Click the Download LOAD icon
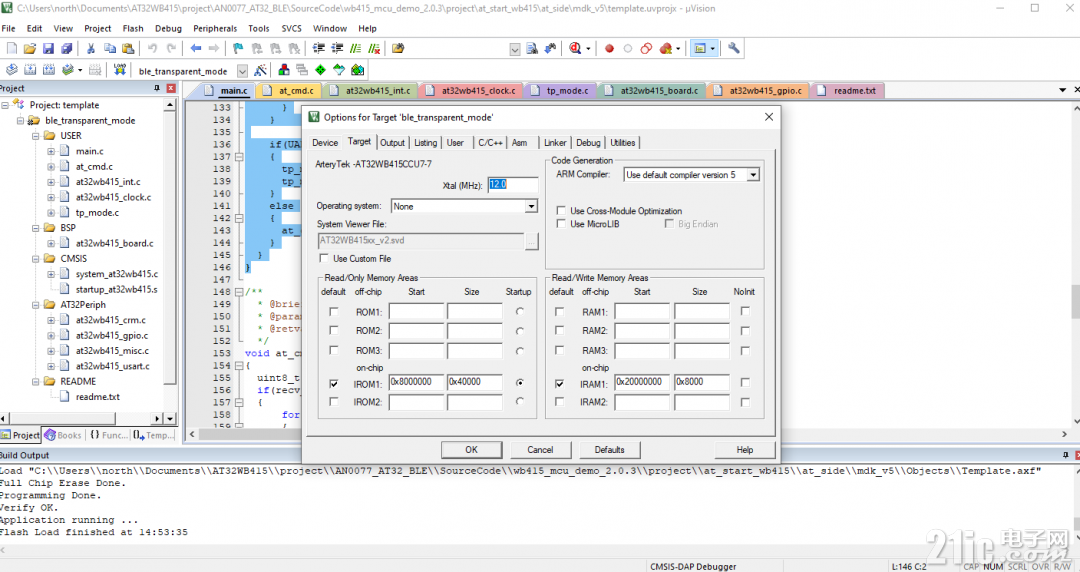1080x572 pixels. (120, 70)
